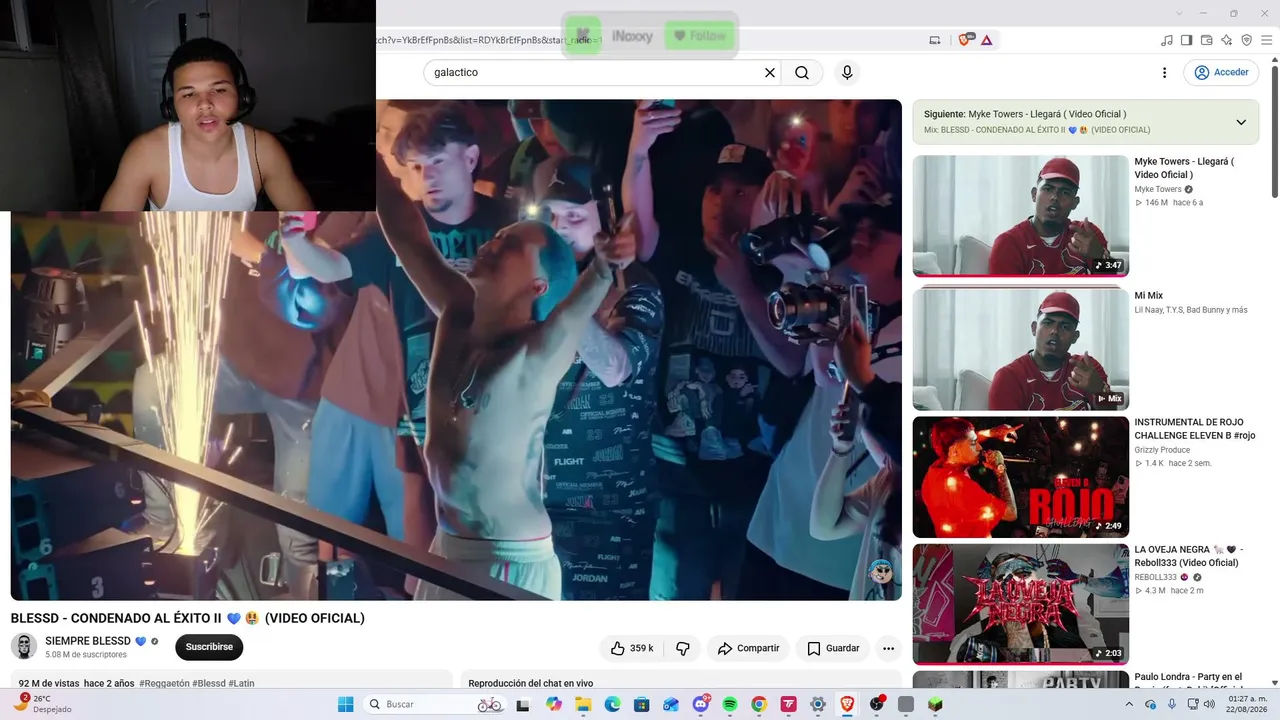Click 'LA OVEJA NEGRA' video title text
The height and width of the screenshot is (720, 1280).
coord(1188,556)
